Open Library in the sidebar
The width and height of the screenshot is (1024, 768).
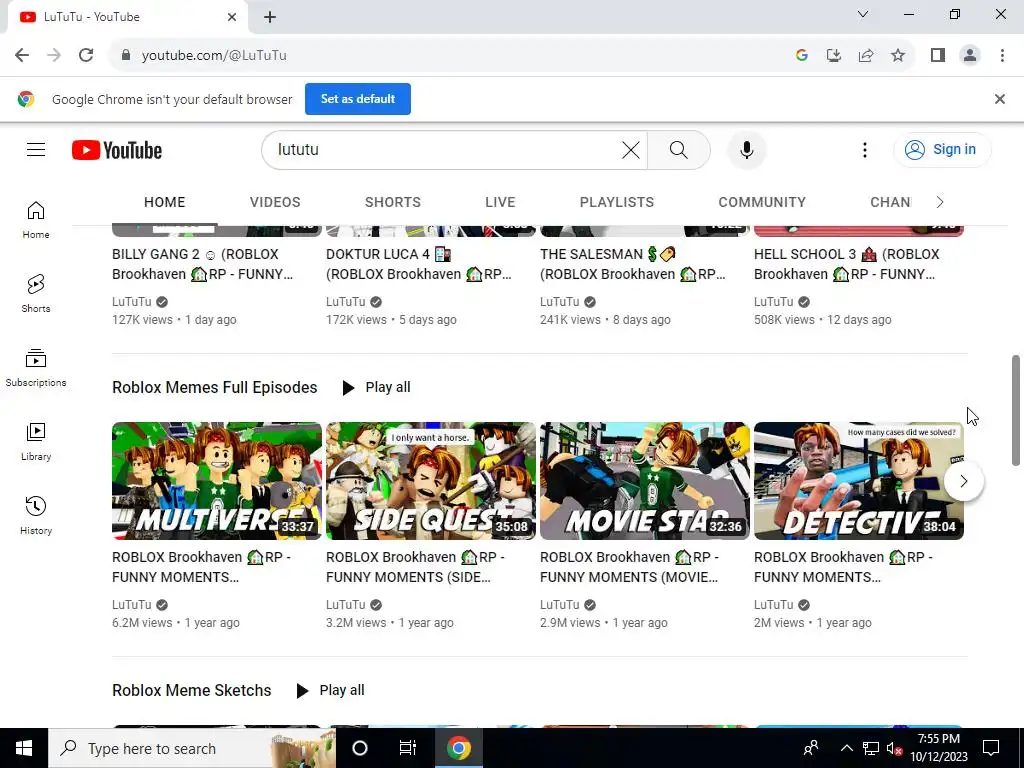(36, 442)
